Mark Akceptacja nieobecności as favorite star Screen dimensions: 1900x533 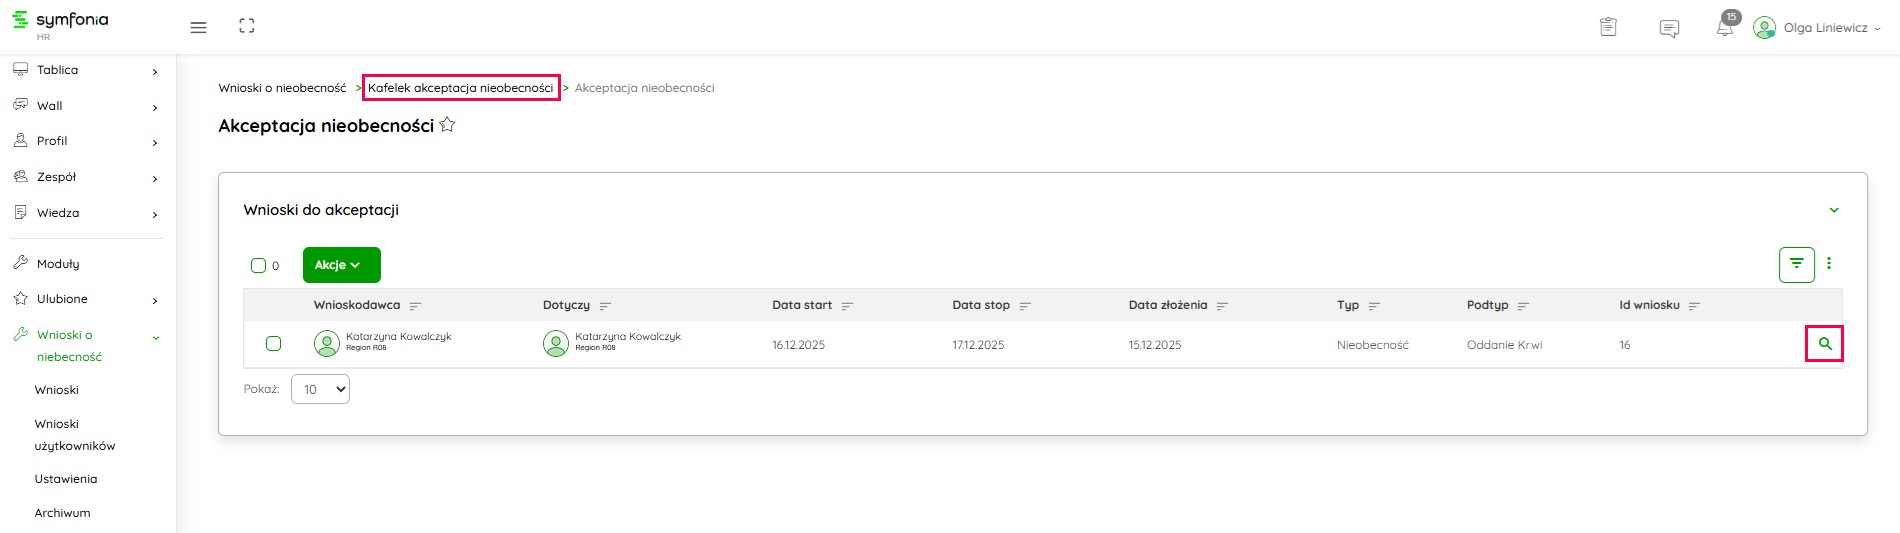click(x=447, y=125)
